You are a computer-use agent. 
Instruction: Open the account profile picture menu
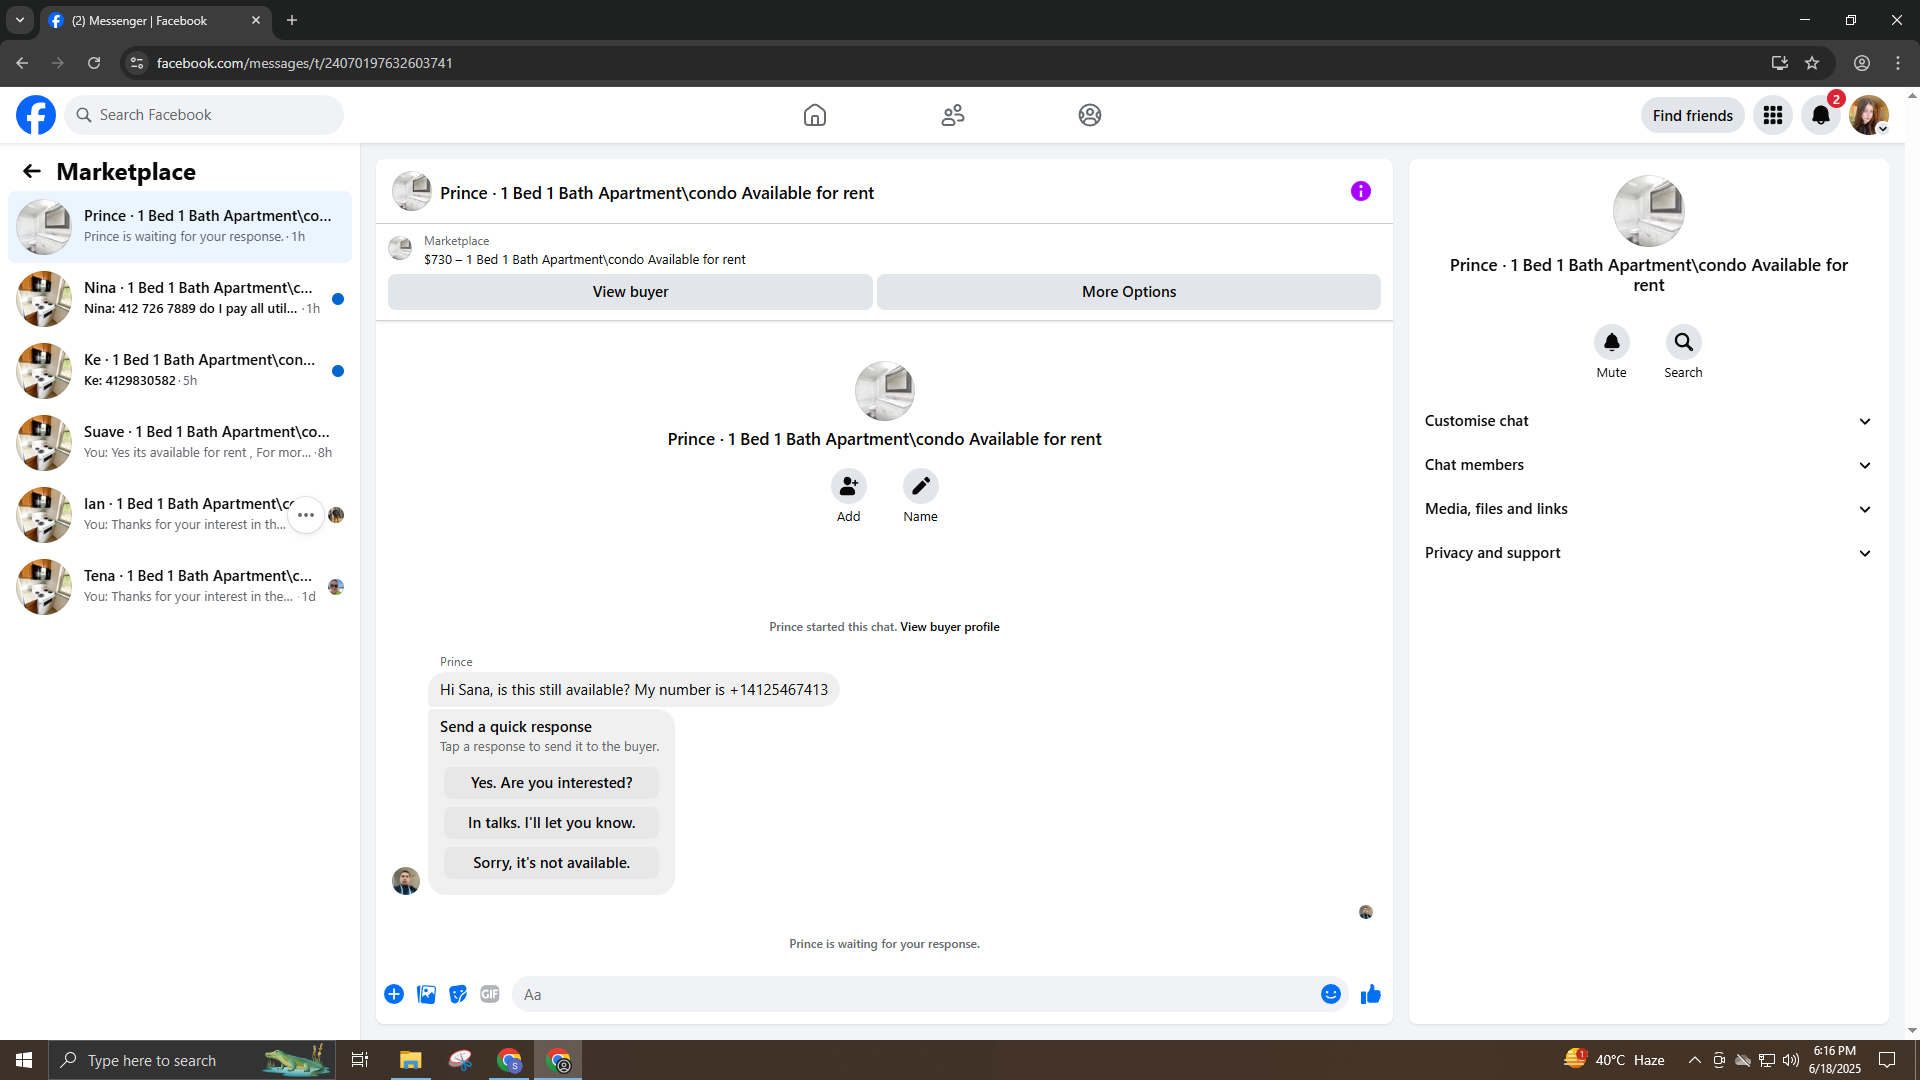point(1868,115)
